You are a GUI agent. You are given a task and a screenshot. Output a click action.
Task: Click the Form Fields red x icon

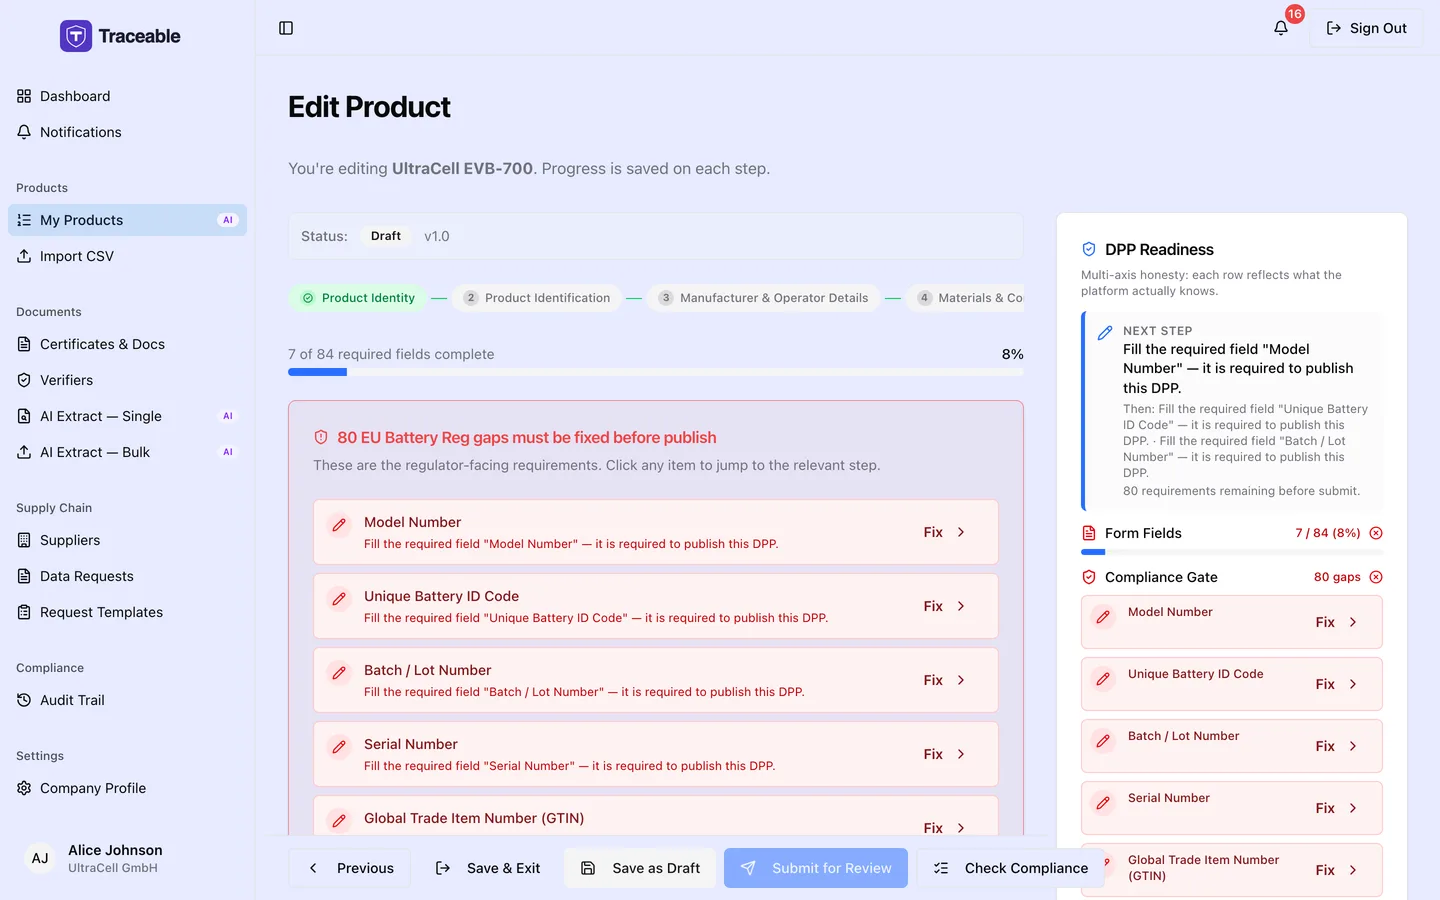(1376, 533)
